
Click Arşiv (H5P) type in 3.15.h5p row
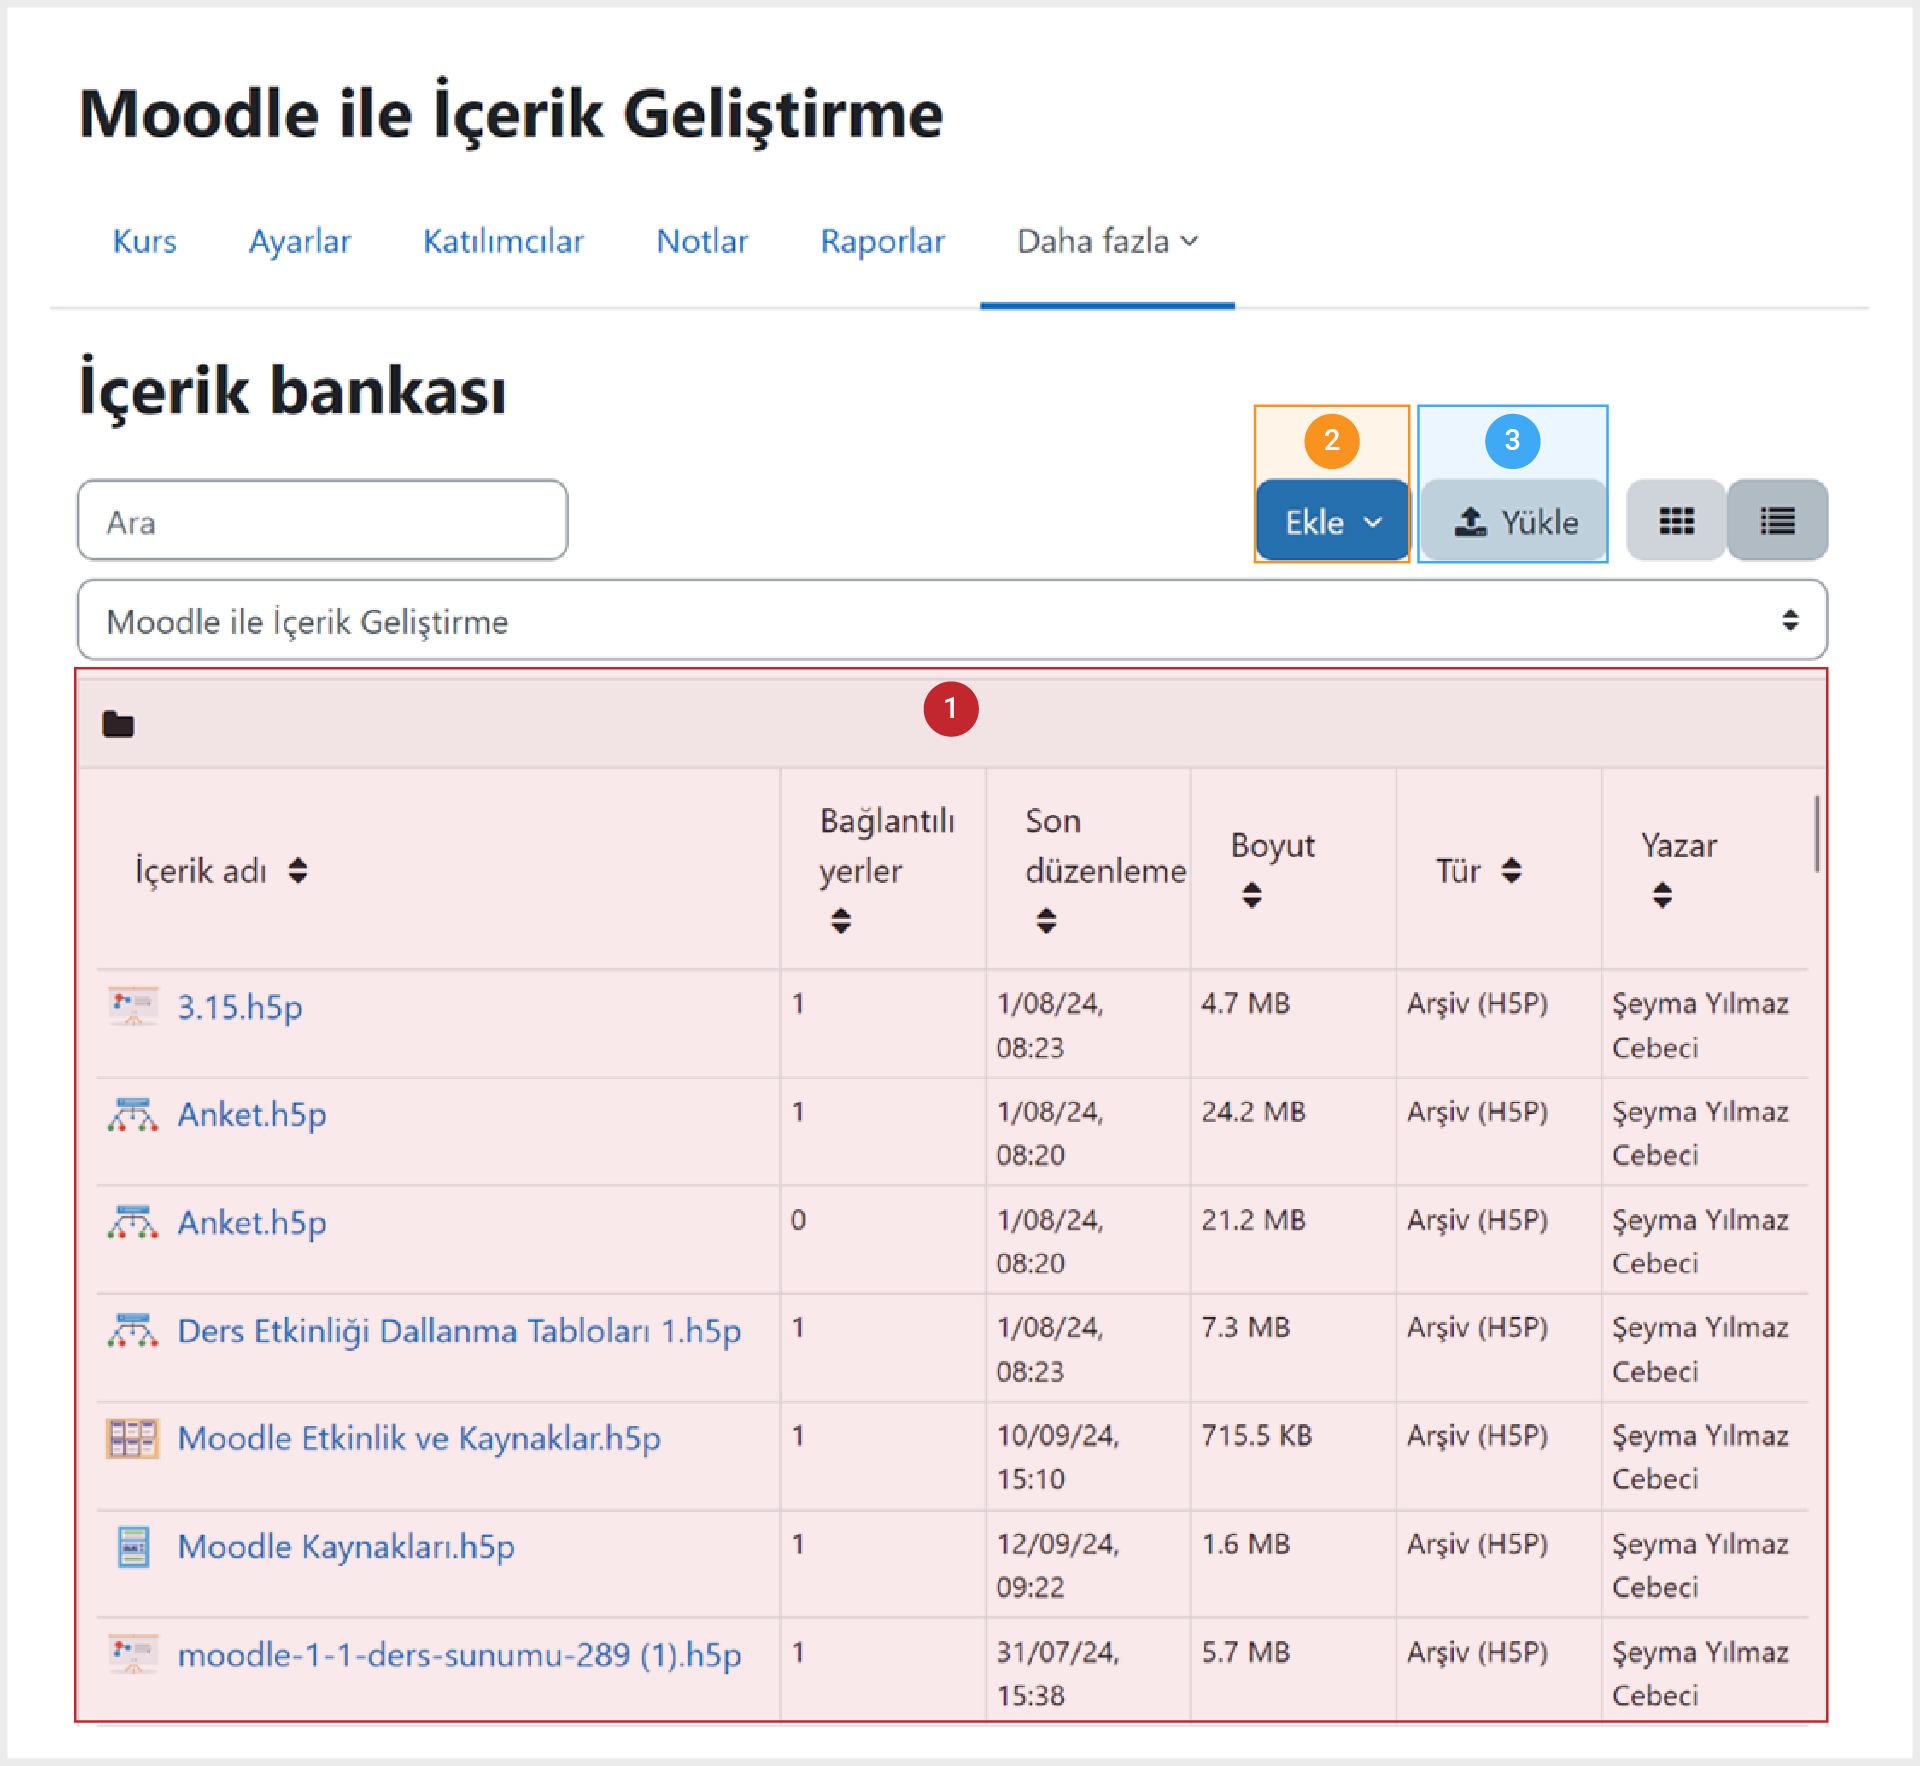pyautogui.click(x=1477, y=1003)
